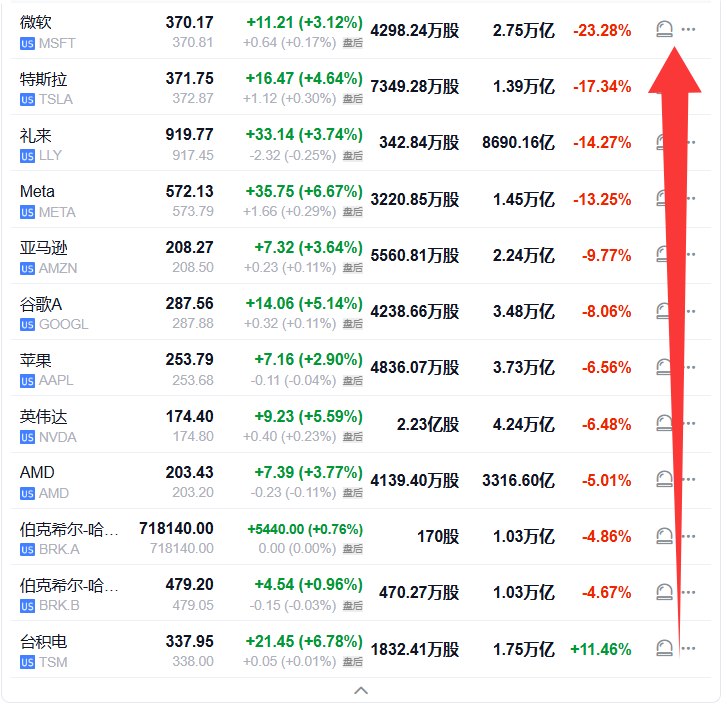Click the alert bell for Meta
This screenshot has height=712, width=727.
coord(662,198)
